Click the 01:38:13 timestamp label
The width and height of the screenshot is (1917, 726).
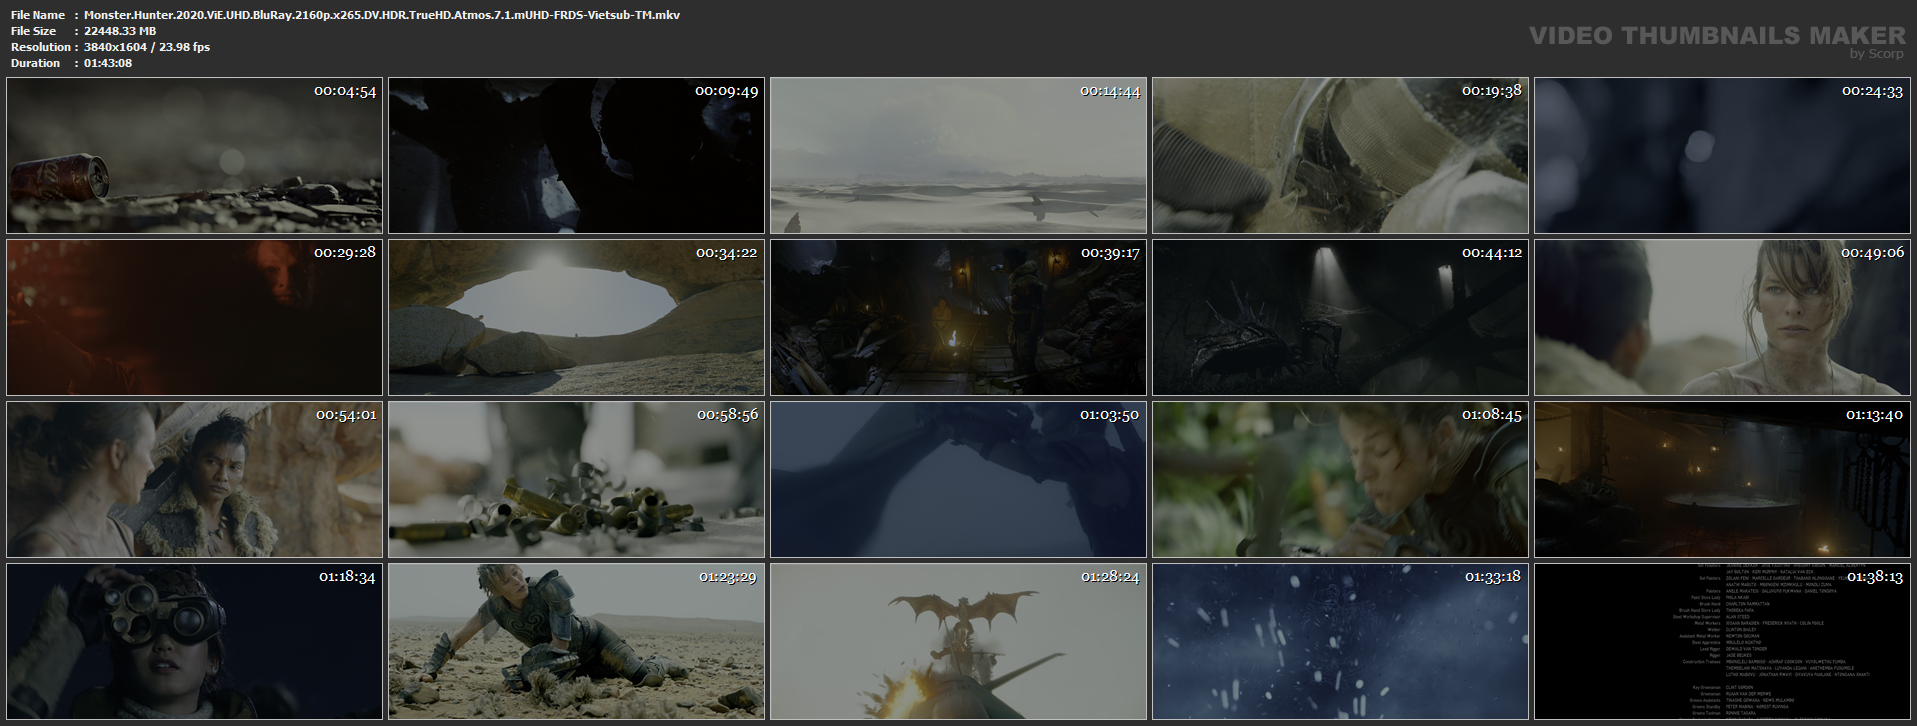1875,577
